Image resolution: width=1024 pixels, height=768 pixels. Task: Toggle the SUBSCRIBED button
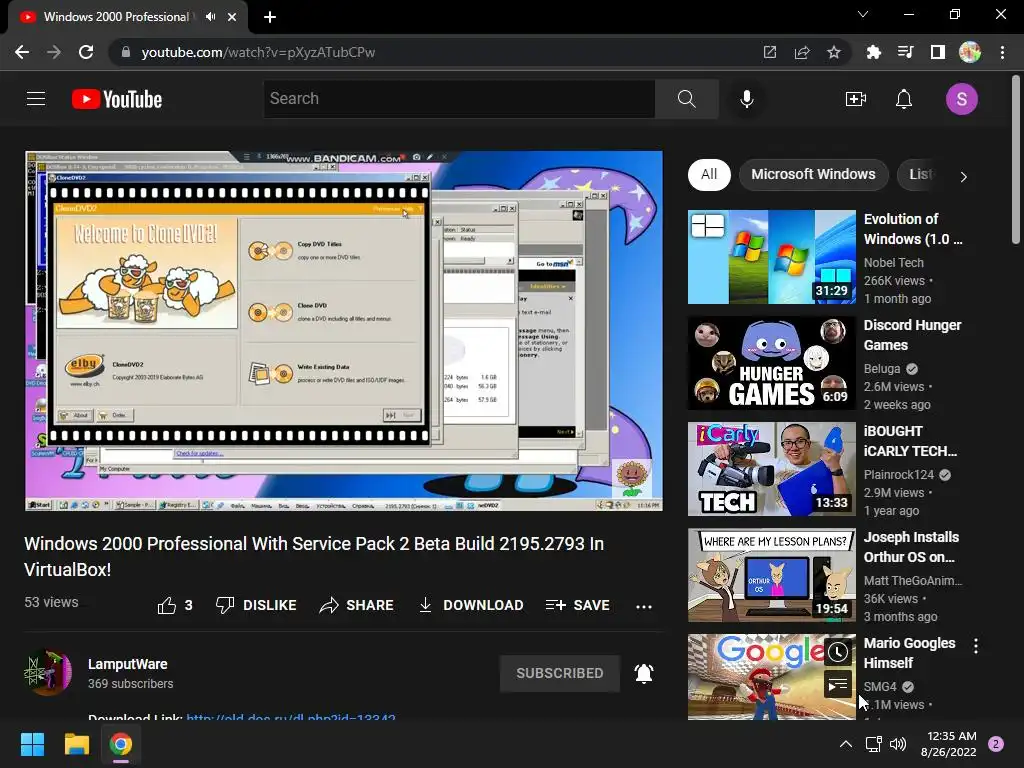(560, 673)
